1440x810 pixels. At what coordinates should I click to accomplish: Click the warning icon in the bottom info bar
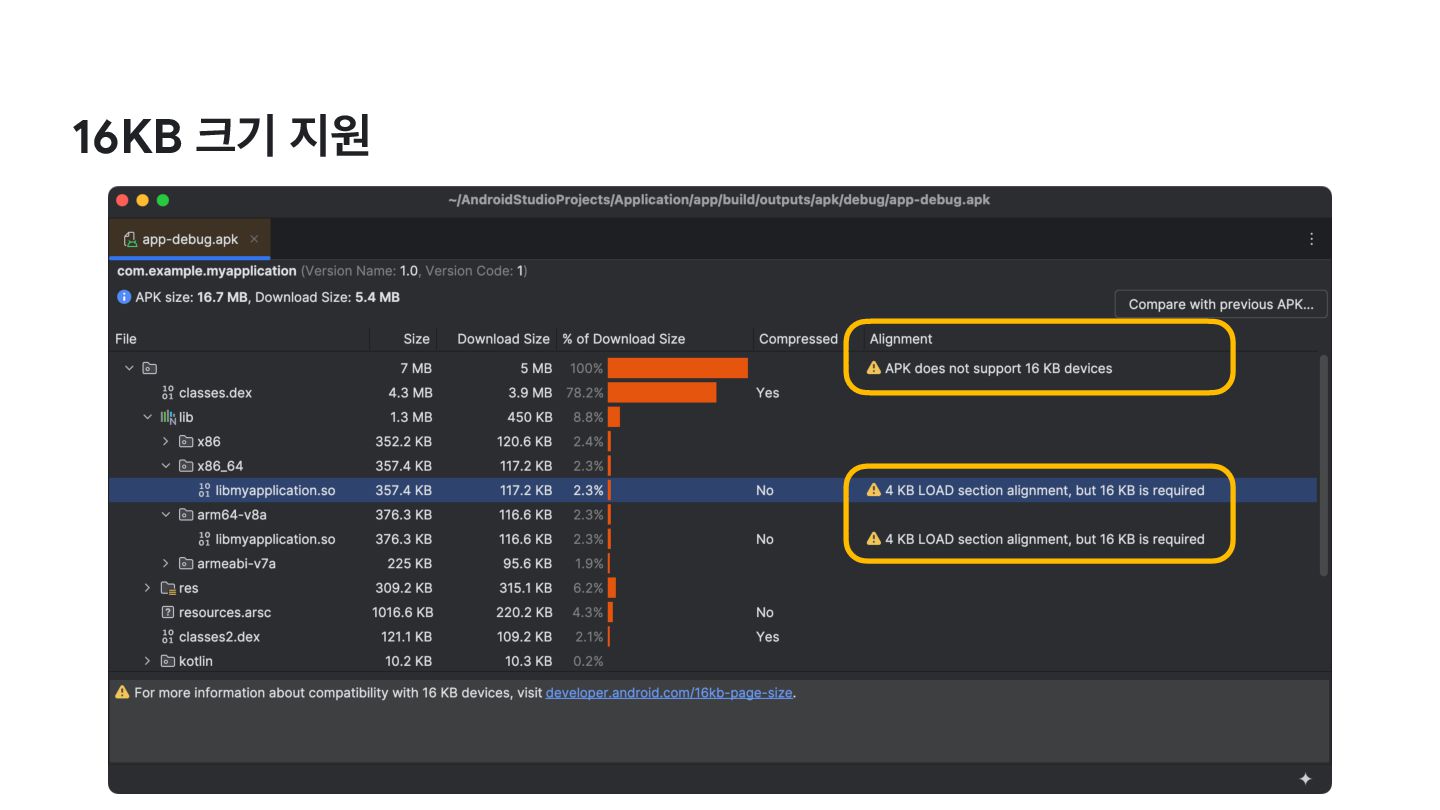click(x=122, y=692)
